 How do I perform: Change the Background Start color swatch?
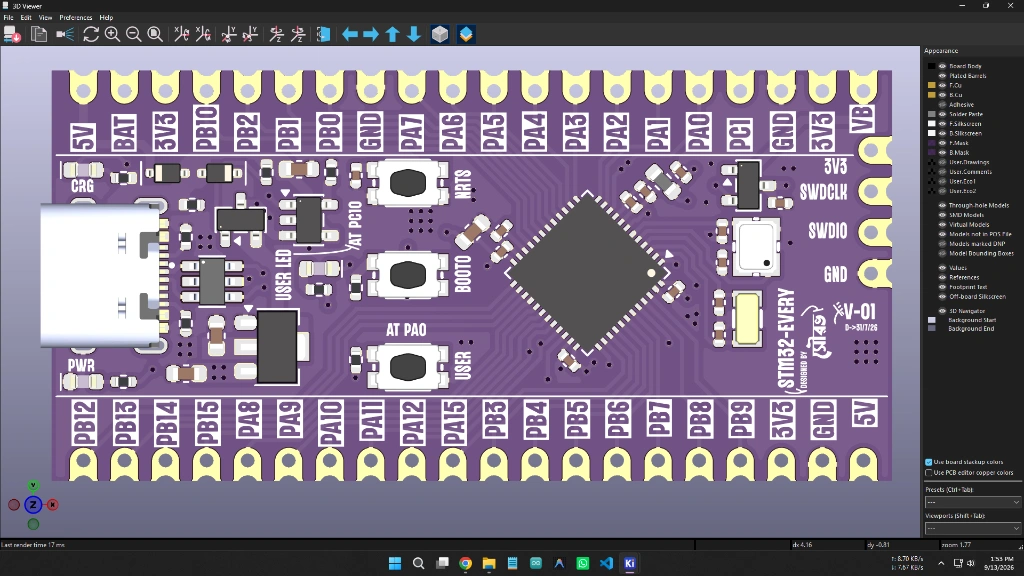click(932, 320)
